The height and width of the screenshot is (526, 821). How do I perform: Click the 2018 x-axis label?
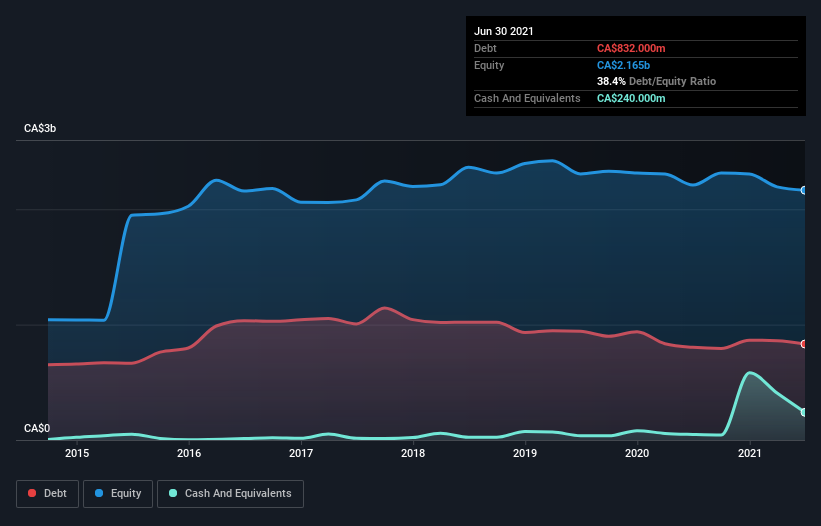click(x=413, y=453)
